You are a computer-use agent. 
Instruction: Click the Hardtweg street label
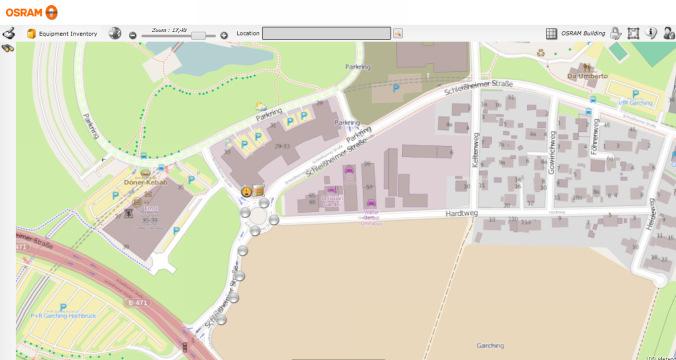tap(462, 213)
